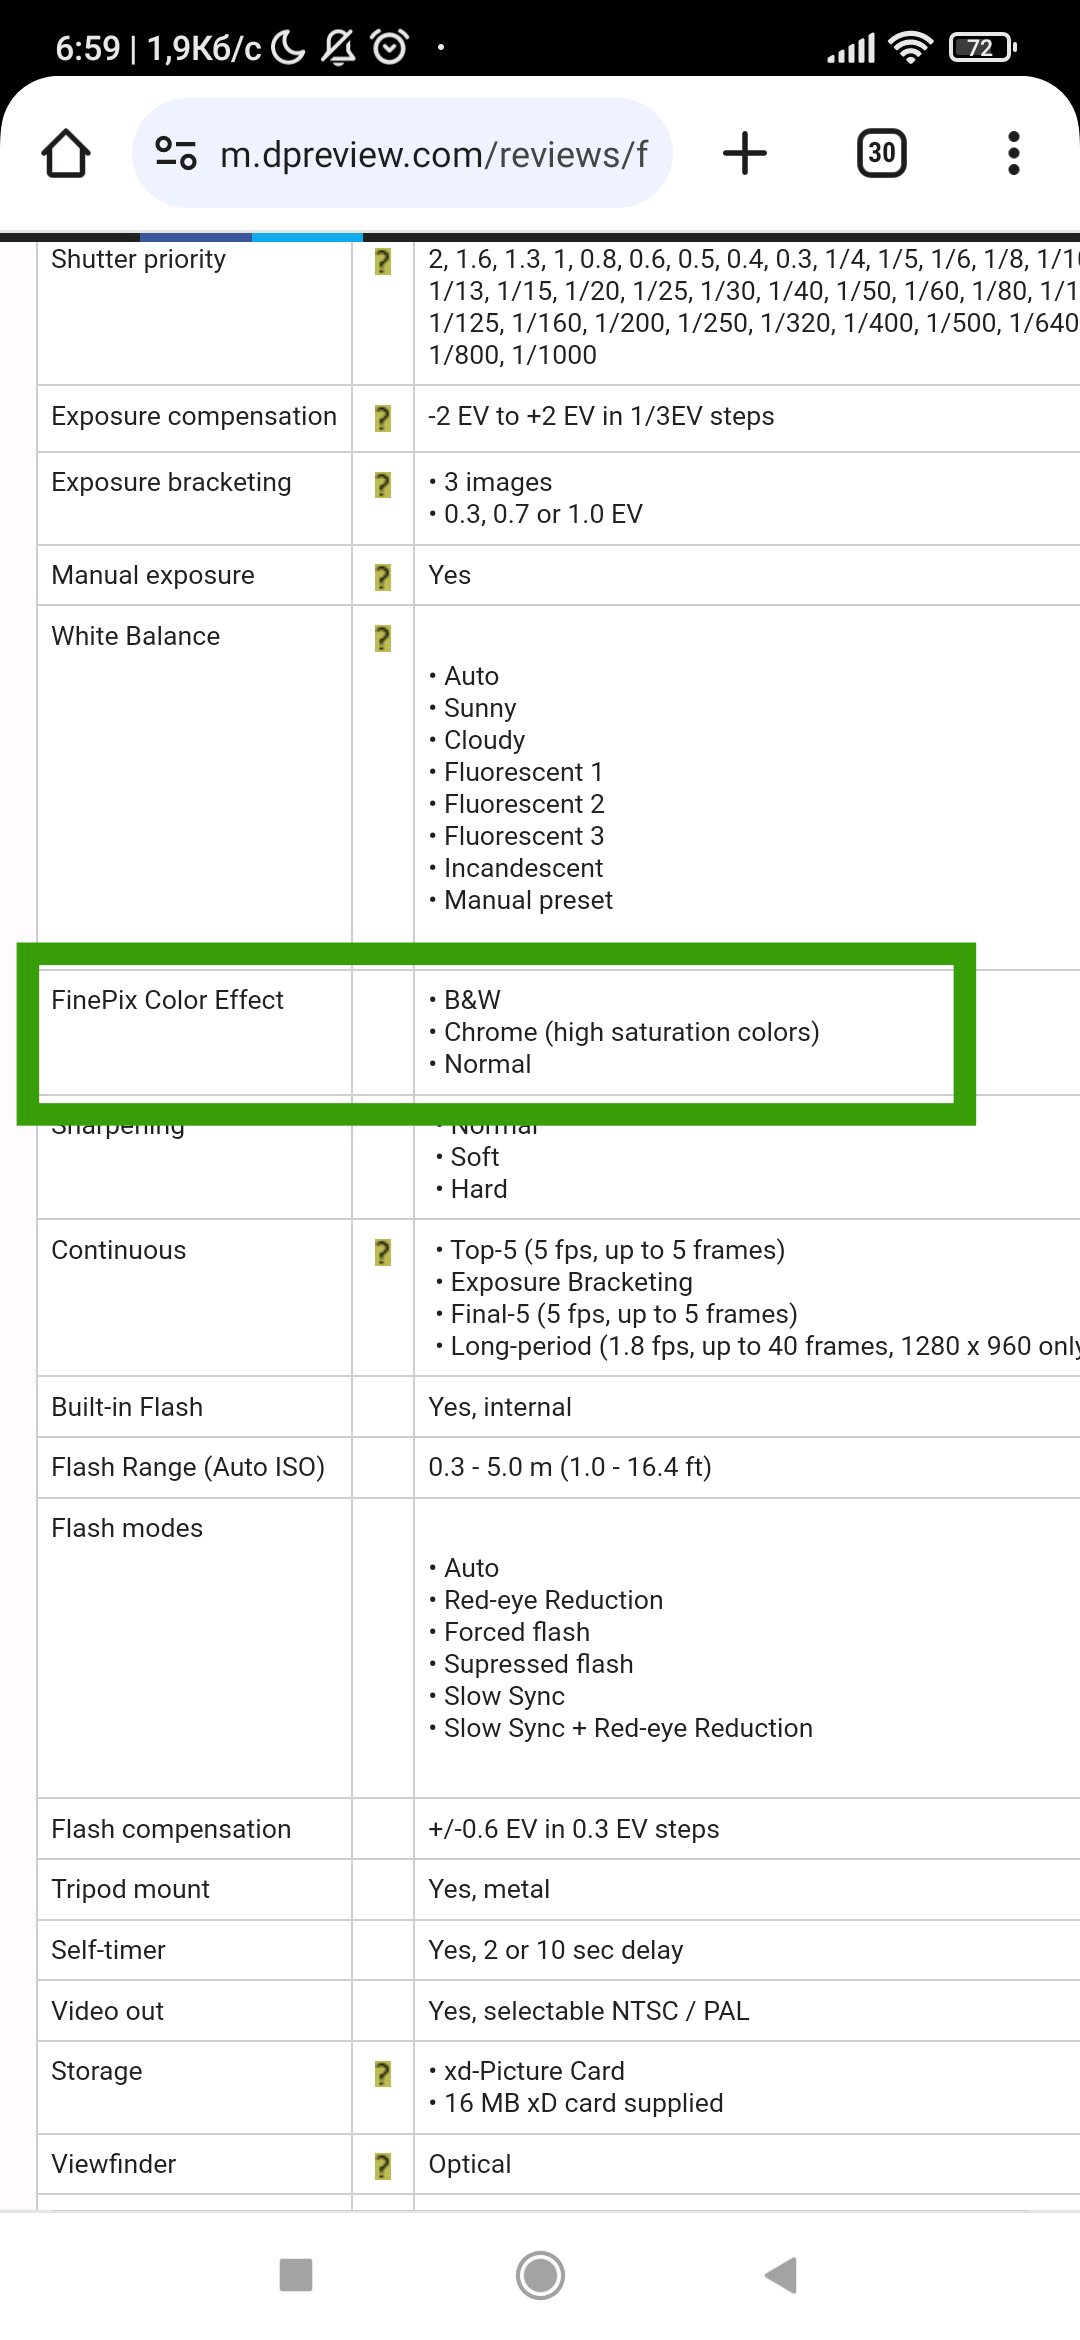Click the help icon beside Exposure bracketing
This screenshot has height=2340, width=1080.
click(382, 484)
